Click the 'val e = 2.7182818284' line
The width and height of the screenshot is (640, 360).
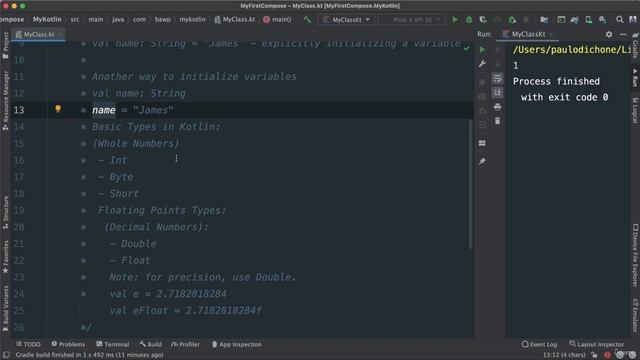(168, 294)
